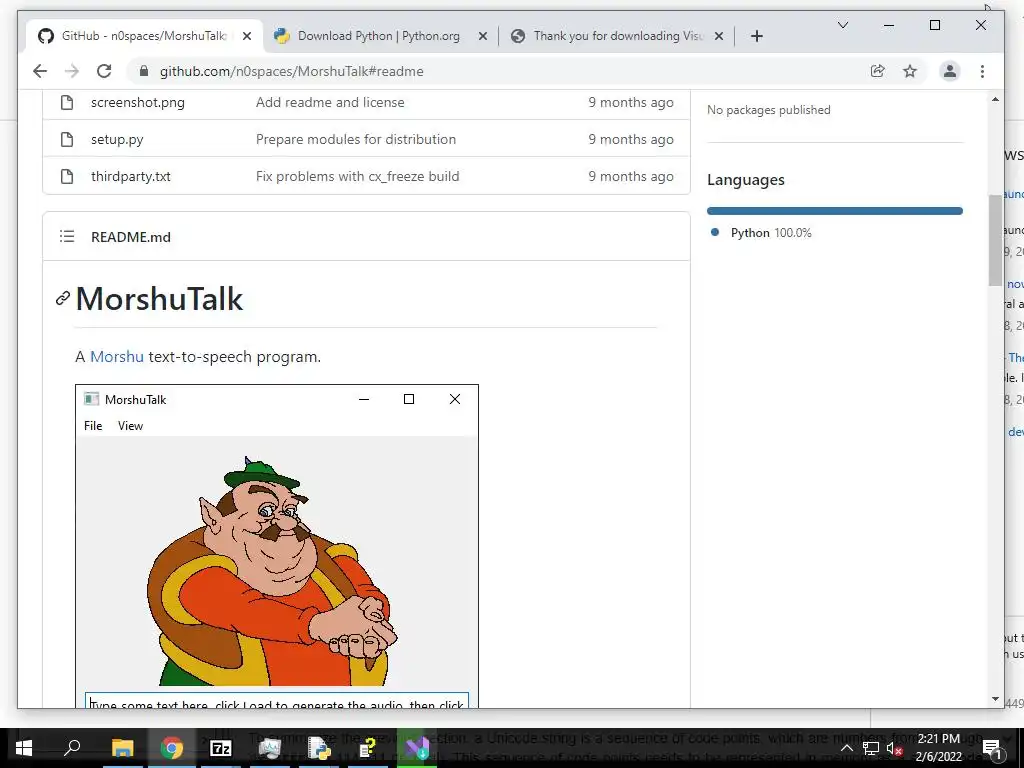The width and height of the screenshot is (1024, 768).
Task: Click the network tray icon
Action: click(x=871, y=748)
